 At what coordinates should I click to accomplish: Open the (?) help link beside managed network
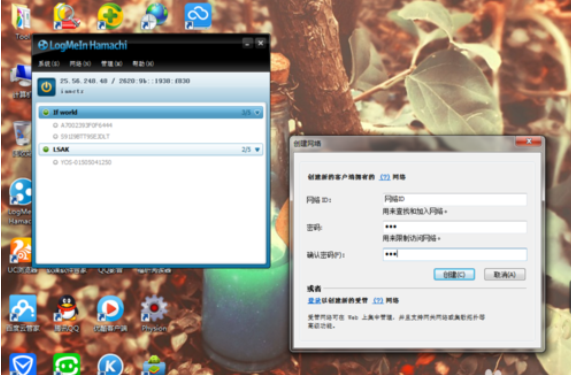(378, 301)
